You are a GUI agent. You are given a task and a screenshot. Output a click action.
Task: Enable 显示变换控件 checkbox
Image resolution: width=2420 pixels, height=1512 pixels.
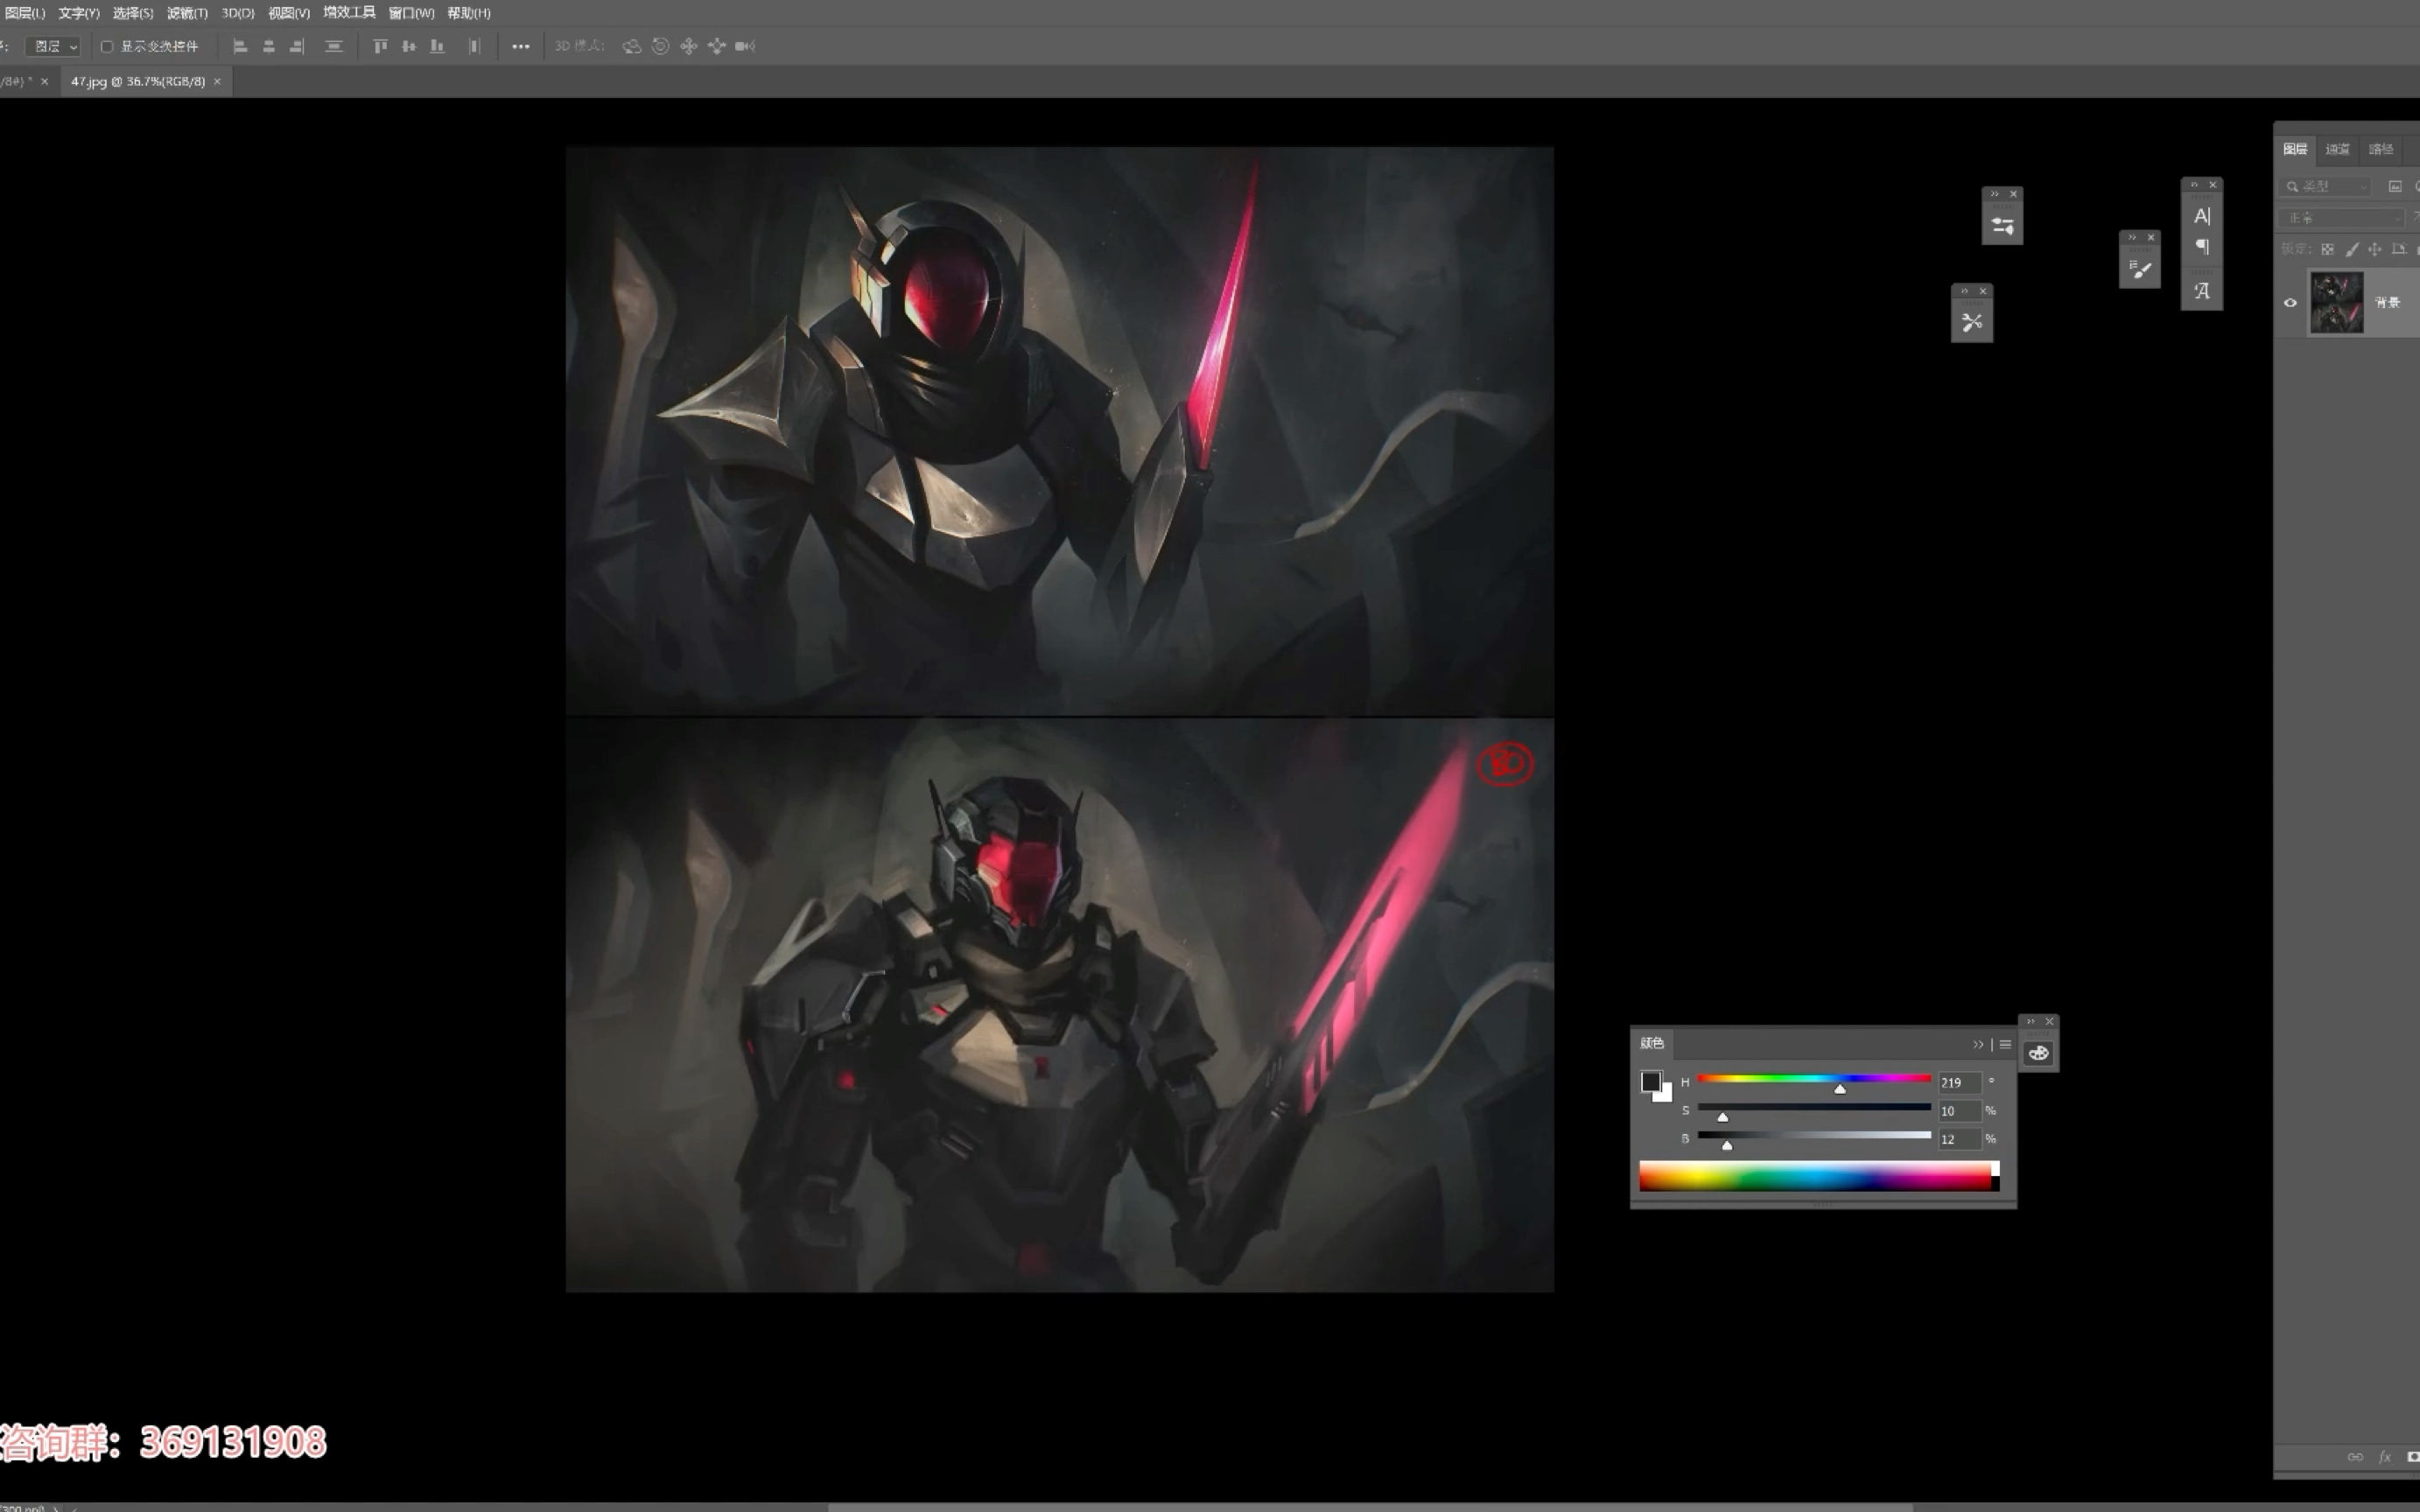(x=107, y=46)
